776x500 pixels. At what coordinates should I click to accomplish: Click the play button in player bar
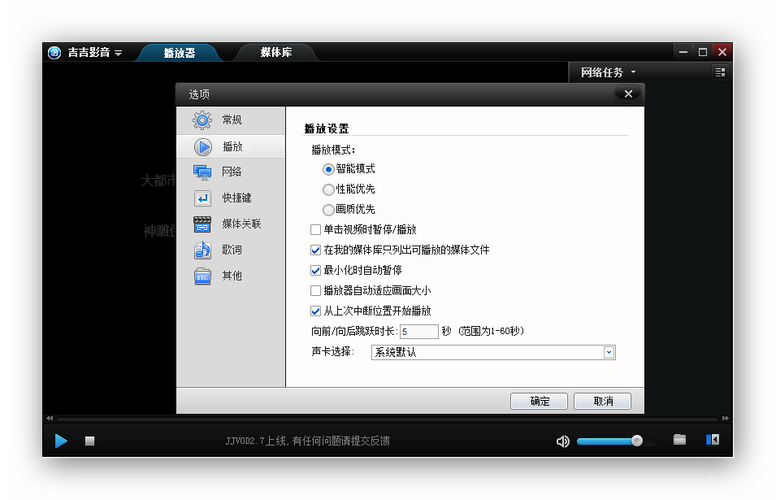click(x=61, y=440)
